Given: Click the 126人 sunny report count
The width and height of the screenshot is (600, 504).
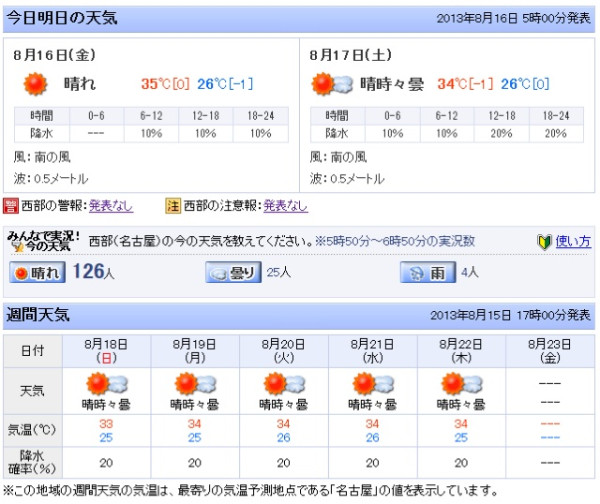Looking at the screenshot, I should point(93,271).
